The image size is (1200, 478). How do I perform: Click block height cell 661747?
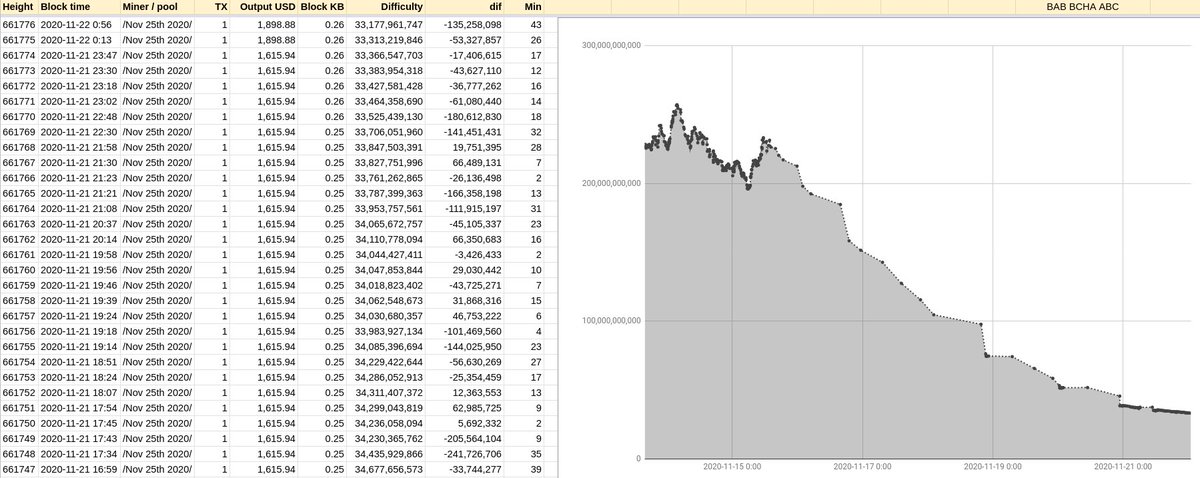[x=19, y=469]
